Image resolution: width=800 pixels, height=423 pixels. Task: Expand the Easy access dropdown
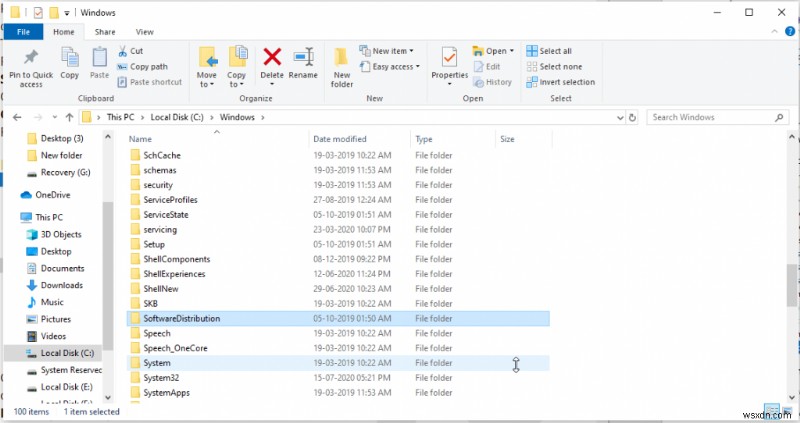417,66
